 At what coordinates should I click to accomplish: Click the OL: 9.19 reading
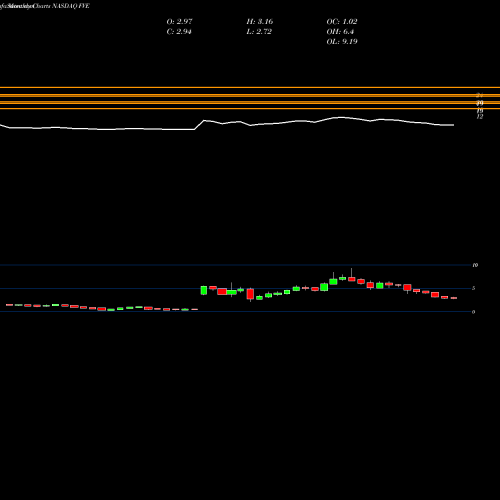click(x=342, y=41)
